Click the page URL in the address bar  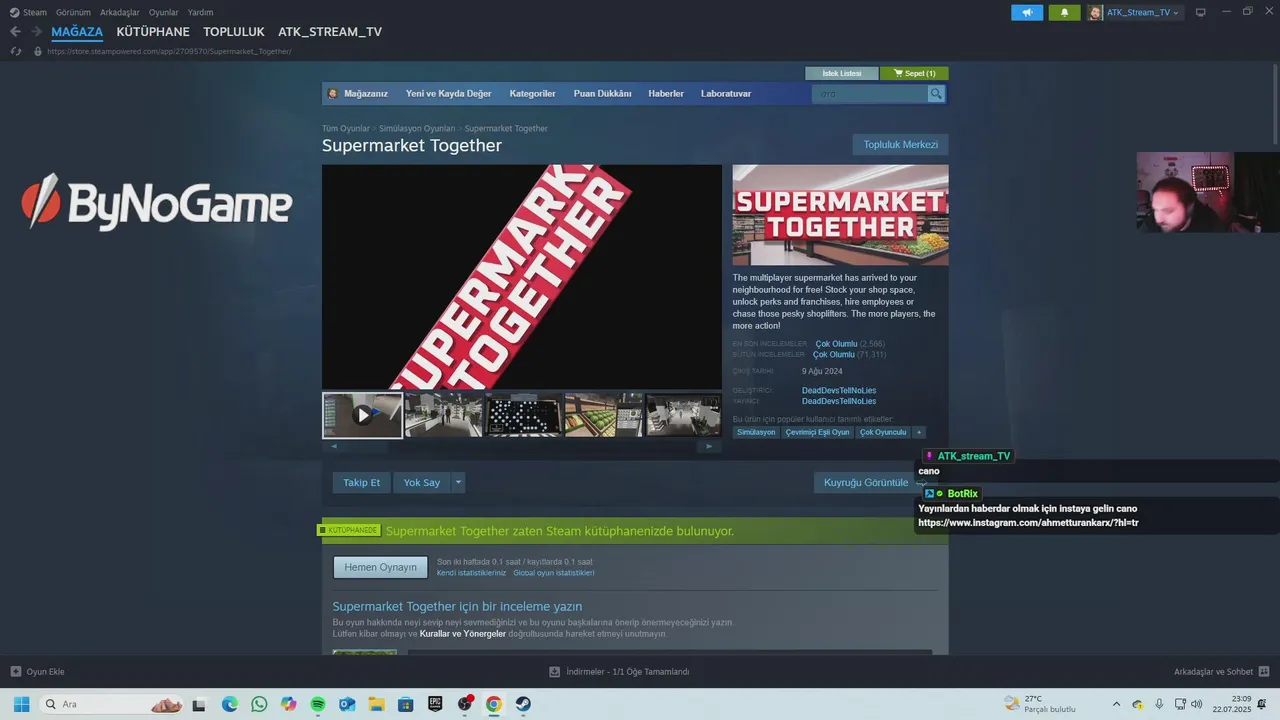point(169,51)
